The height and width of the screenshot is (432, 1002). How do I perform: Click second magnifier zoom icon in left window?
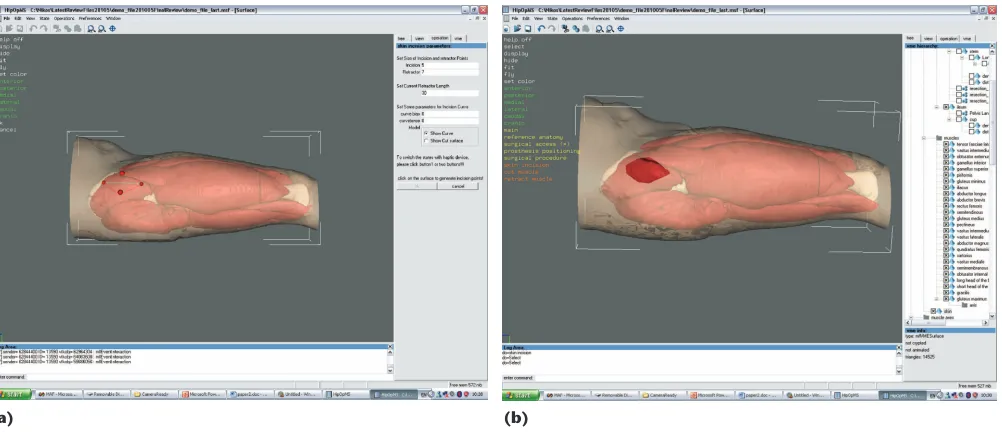(x=101, y=29)
